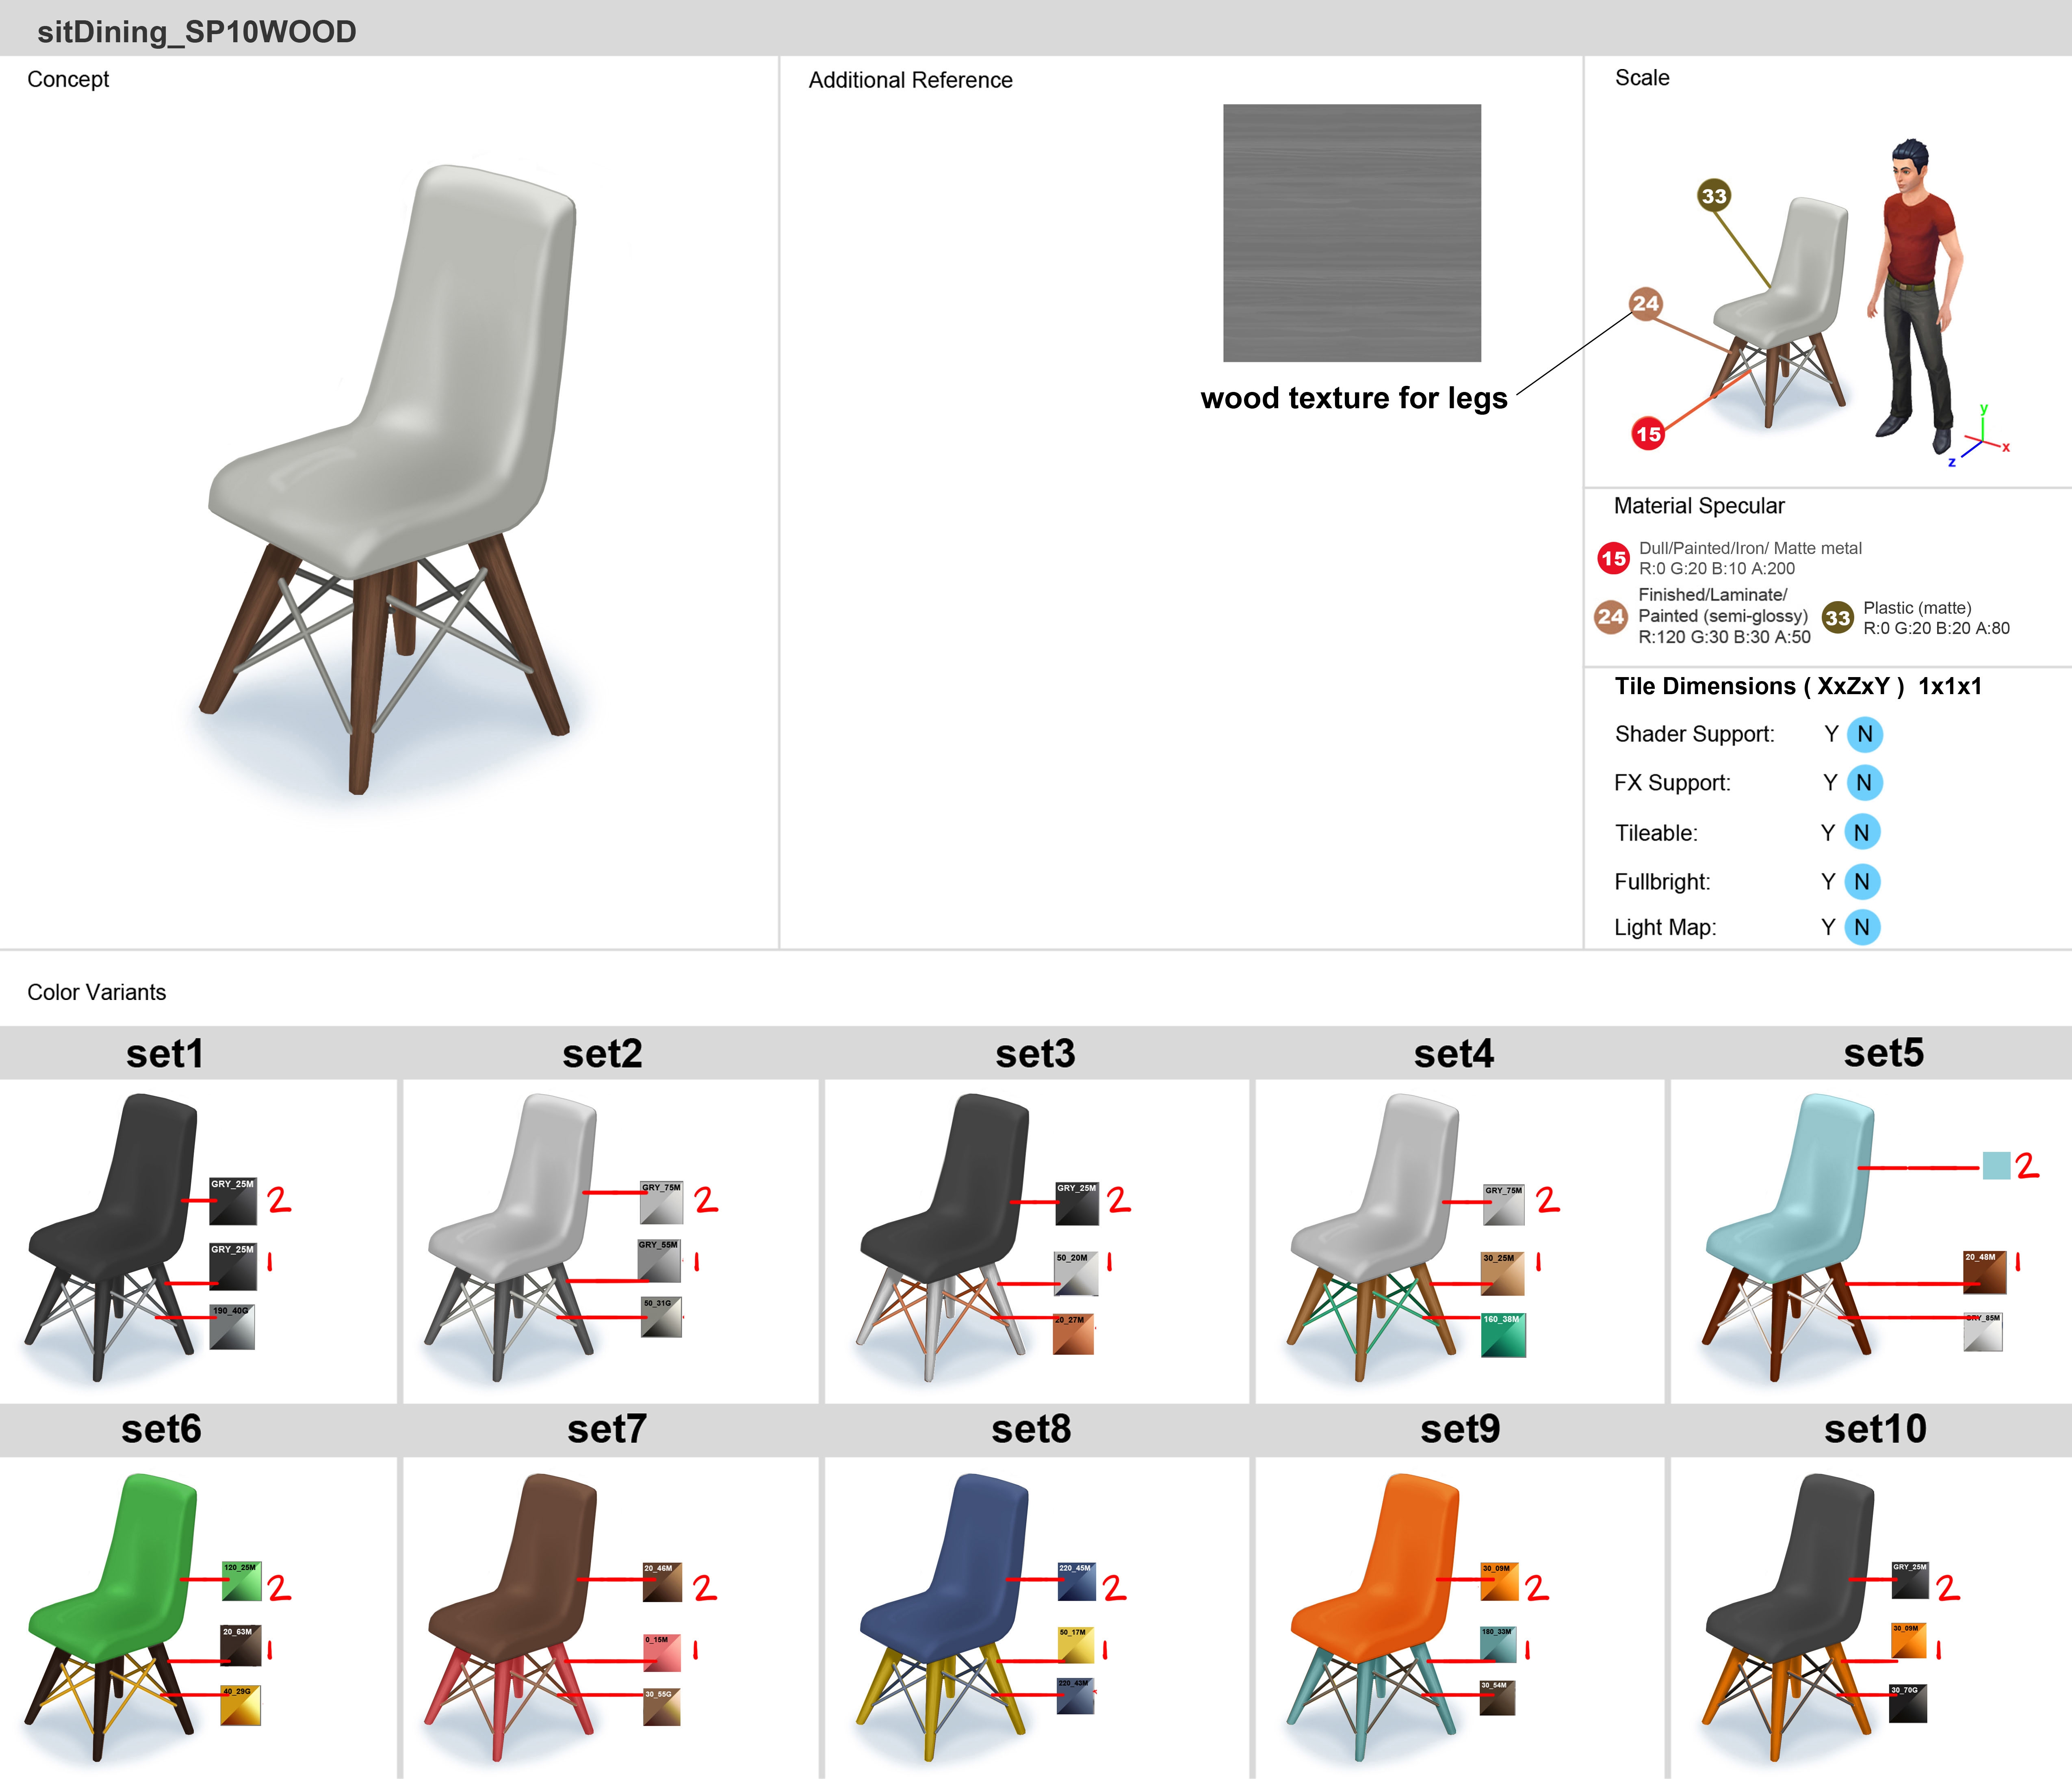Toggle Shader Support N option
The image size is (2072, 1779).
point(1865,734)
